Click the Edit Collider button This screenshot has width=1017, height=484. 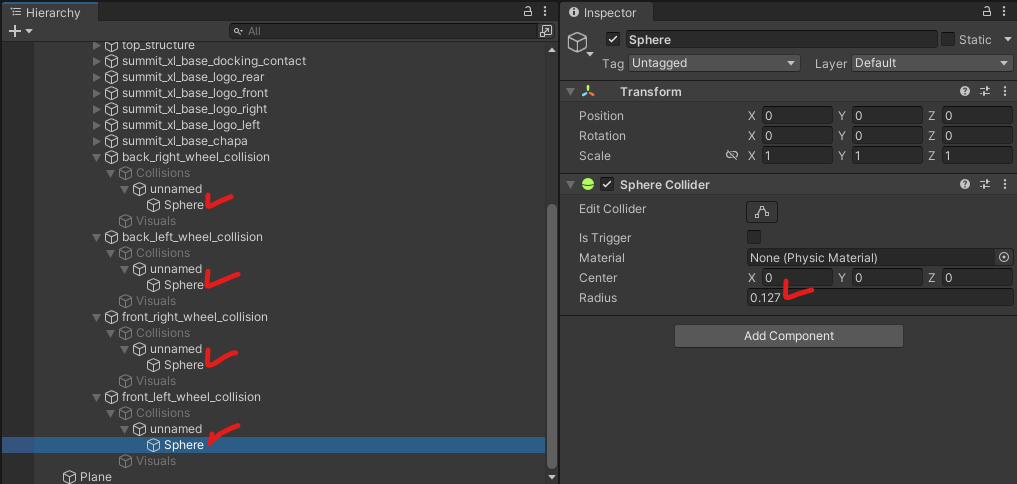(762, 212)
